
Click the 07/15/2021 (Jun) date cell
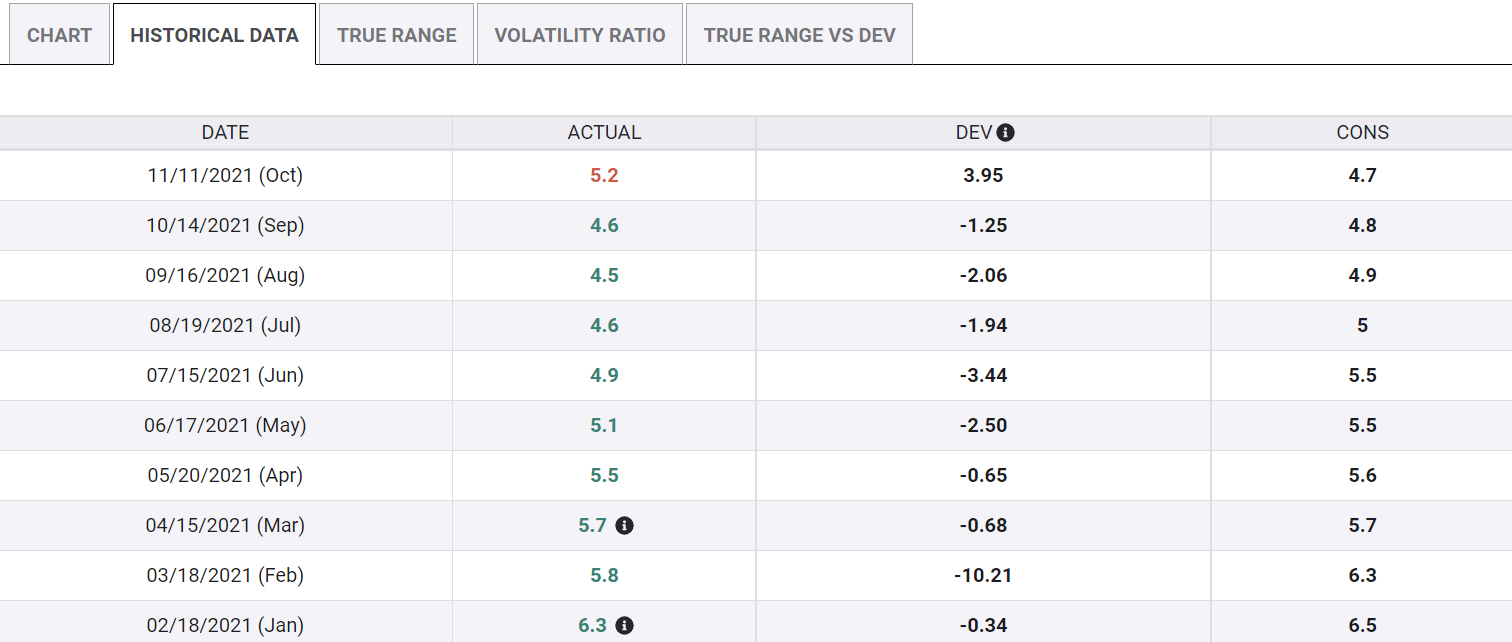click(225, 375)
